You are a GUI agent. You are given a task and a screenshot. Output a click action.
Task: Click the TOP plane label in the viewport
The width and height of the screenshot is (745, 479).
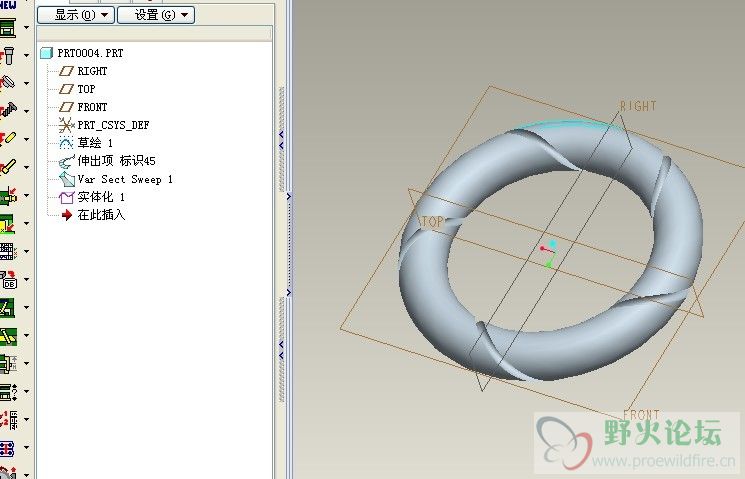pyautogui.click(x=431, y=222)
